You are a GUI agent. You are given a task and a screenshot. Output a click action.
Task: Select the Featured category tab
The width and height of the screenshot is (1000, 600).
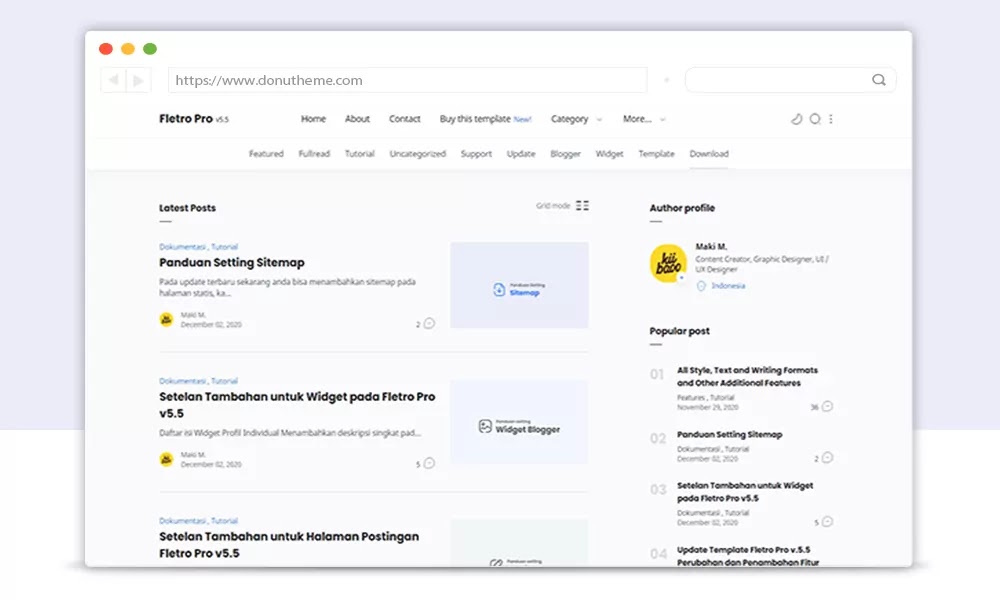(266, 154)
